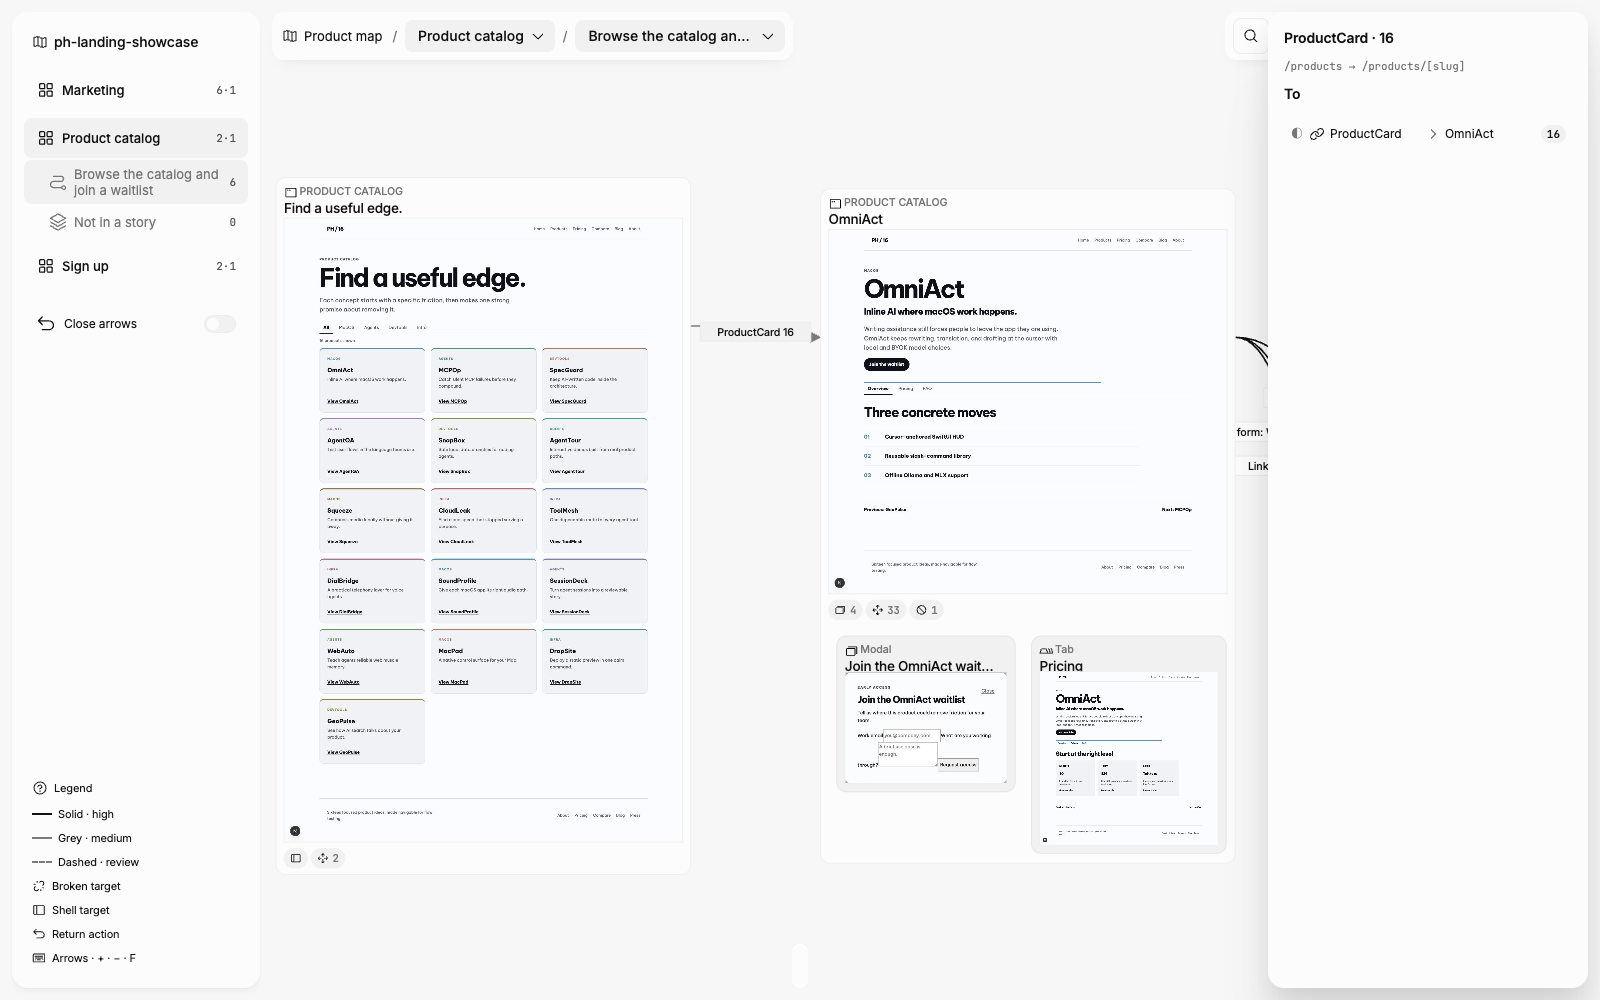Viewport: 1600px width, 1000px height.
Task: Expand the chevron before OmniAct in details panel
Action: pyautogui.click(x=1433, y=134)
